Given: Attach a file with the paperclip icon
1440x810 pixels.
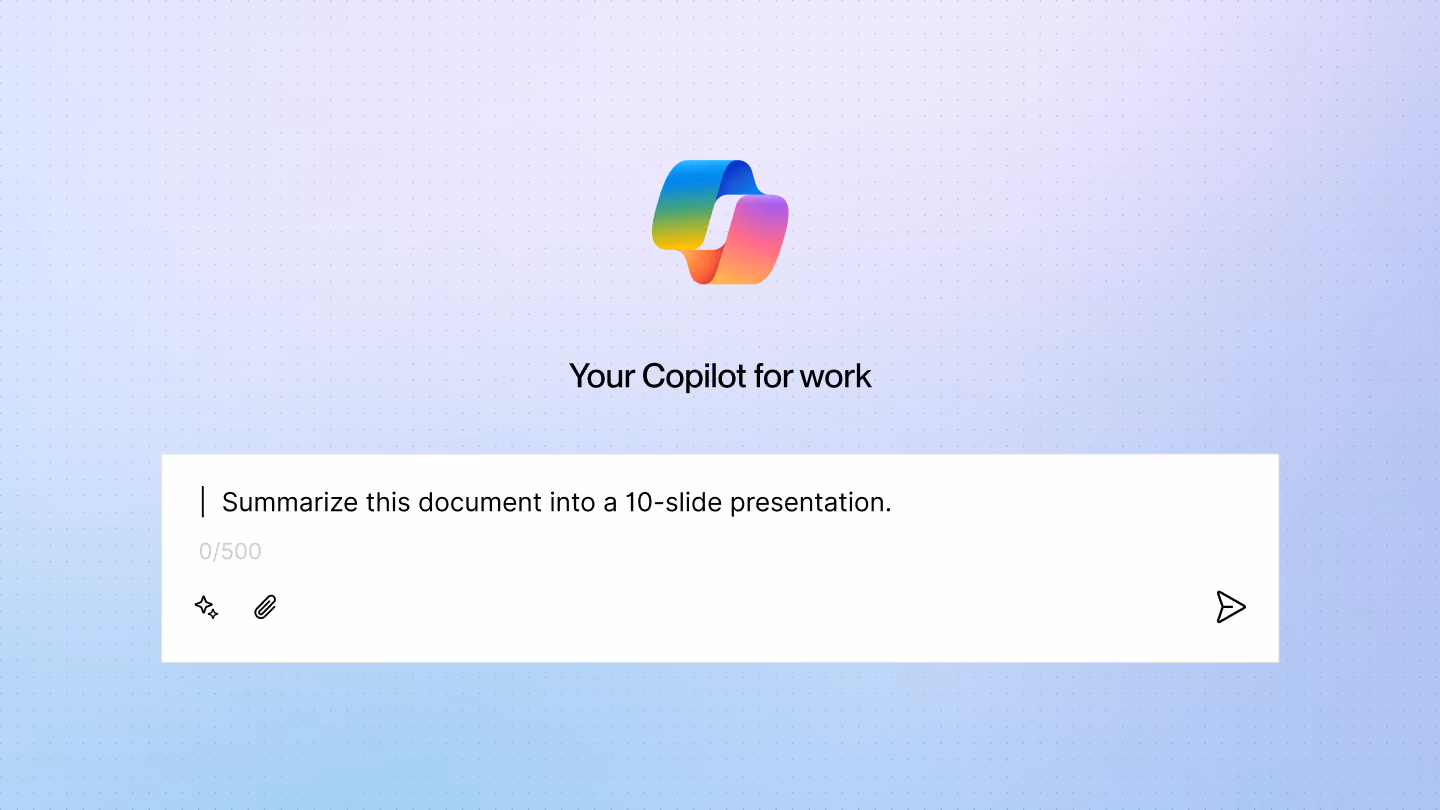Looking at the screenshot, I should pyautogui.click(x=265, y=607).
